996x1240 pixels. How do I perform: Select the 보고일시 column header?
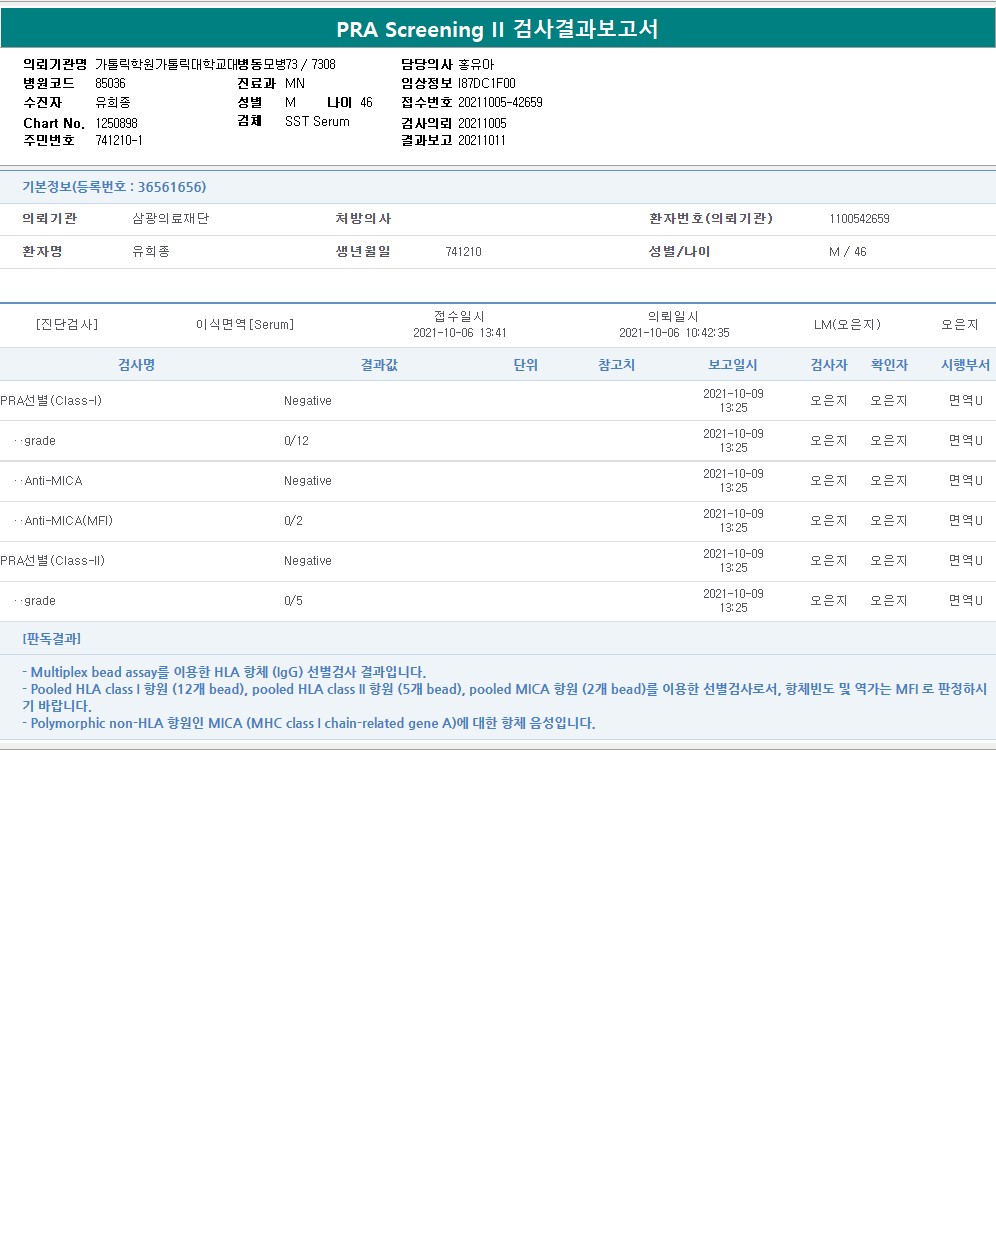click(733, 365)
